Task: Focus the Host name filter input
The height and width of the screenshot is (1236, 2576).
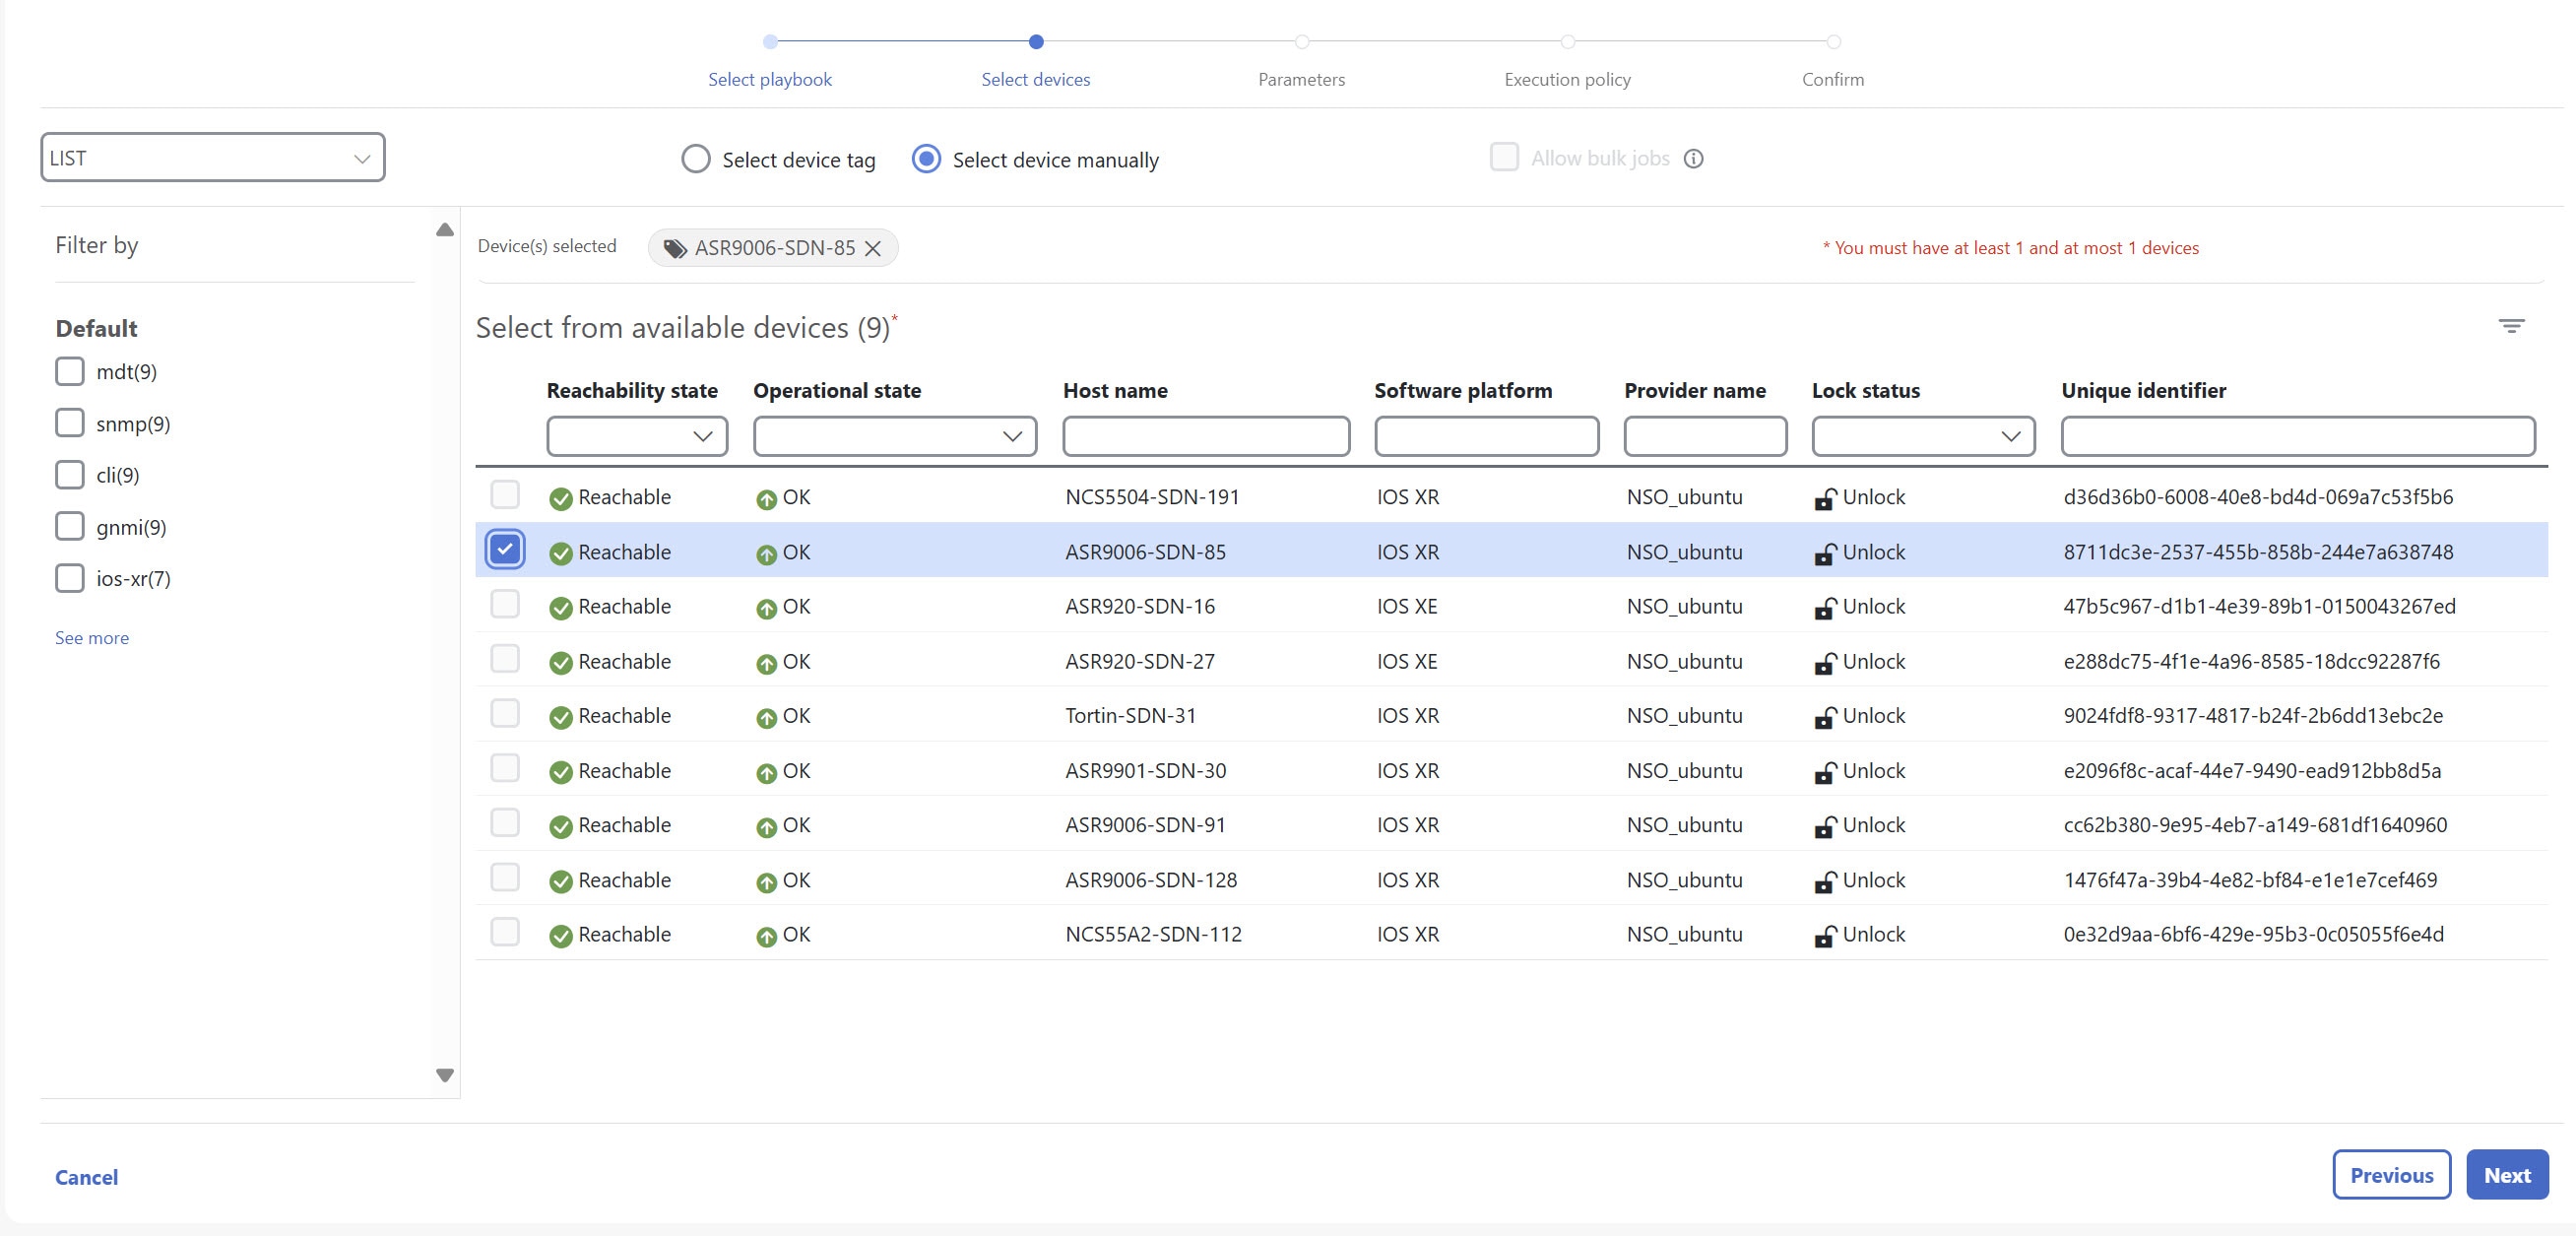Action: point(1206,436)
